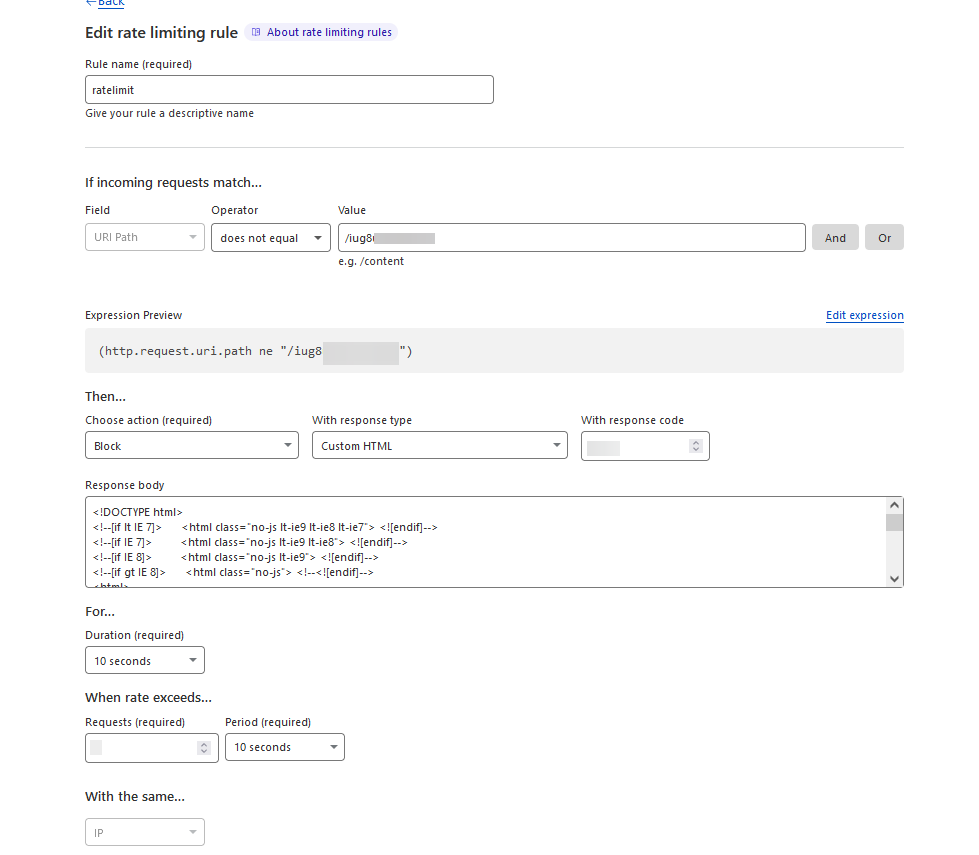Expand the Period 10 seconds dropdown
The image size is (979, 855).
284,748
